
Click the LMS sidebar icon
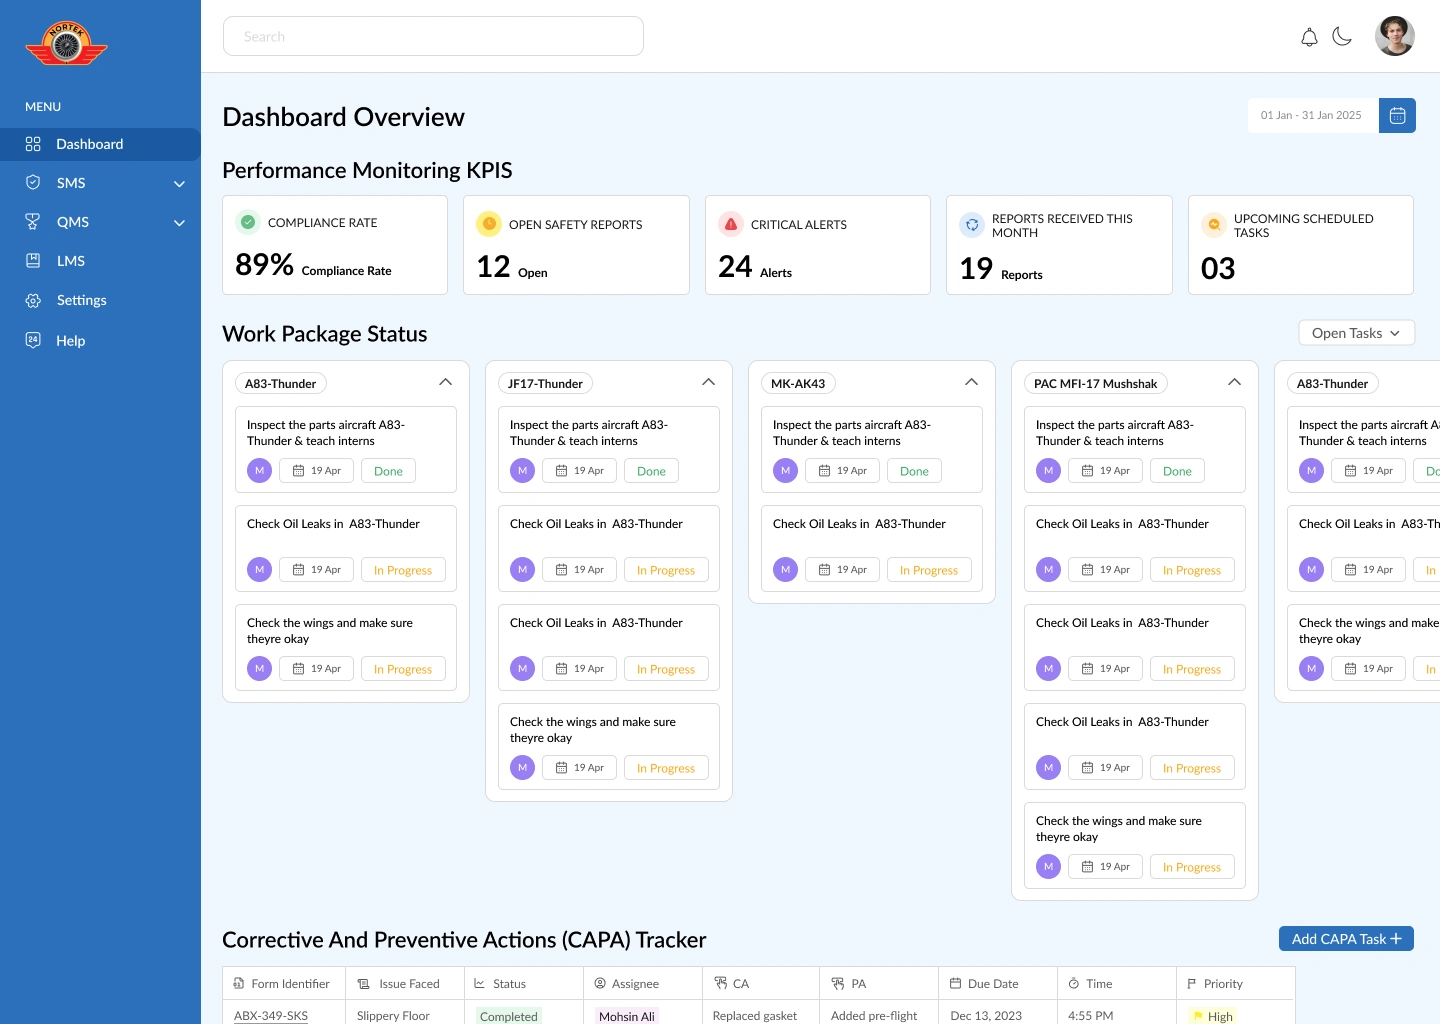[33, 261]
